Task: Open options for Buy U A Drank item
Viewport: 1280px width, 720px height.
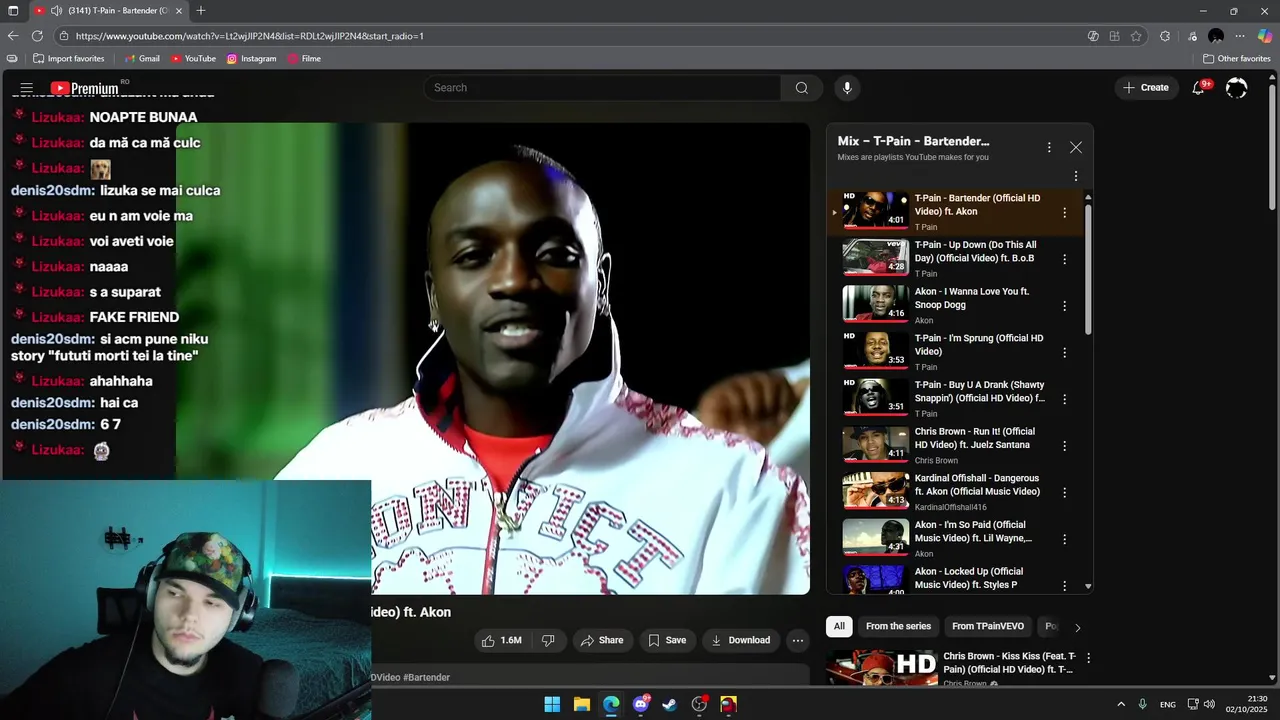Action: (1064, 399)
